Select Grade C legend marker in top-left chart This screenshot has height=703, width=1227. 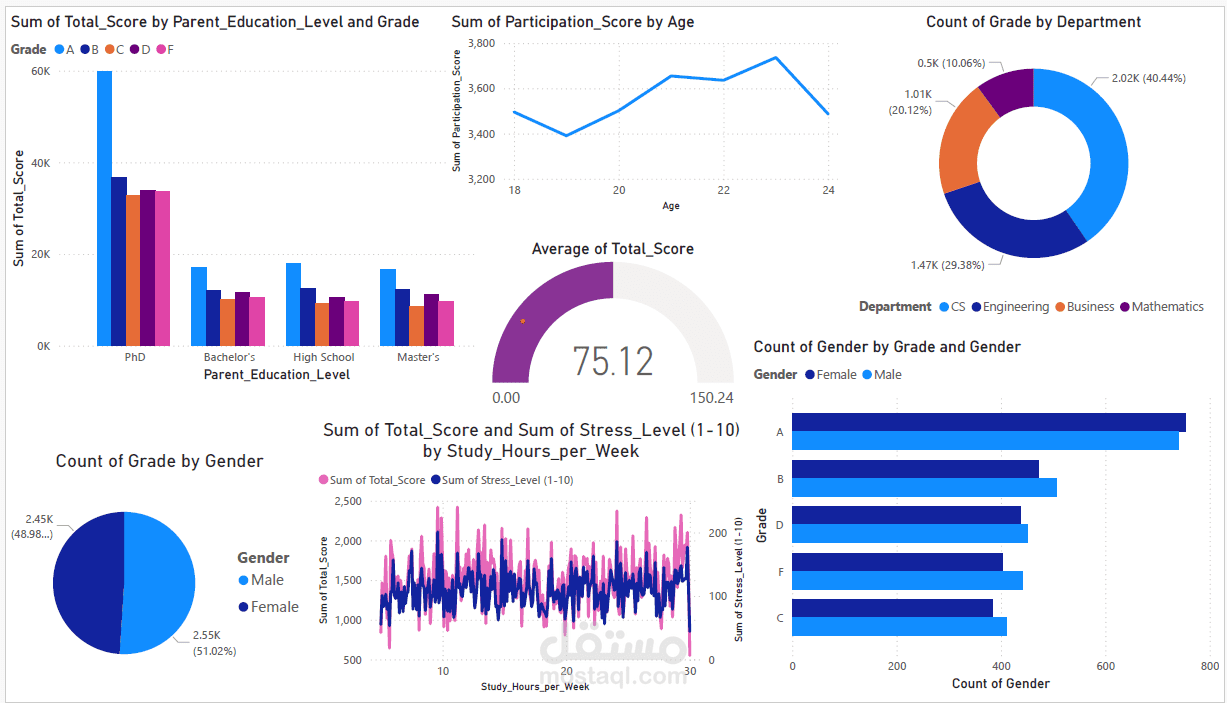pyautogui.click(x=110, y=49)
